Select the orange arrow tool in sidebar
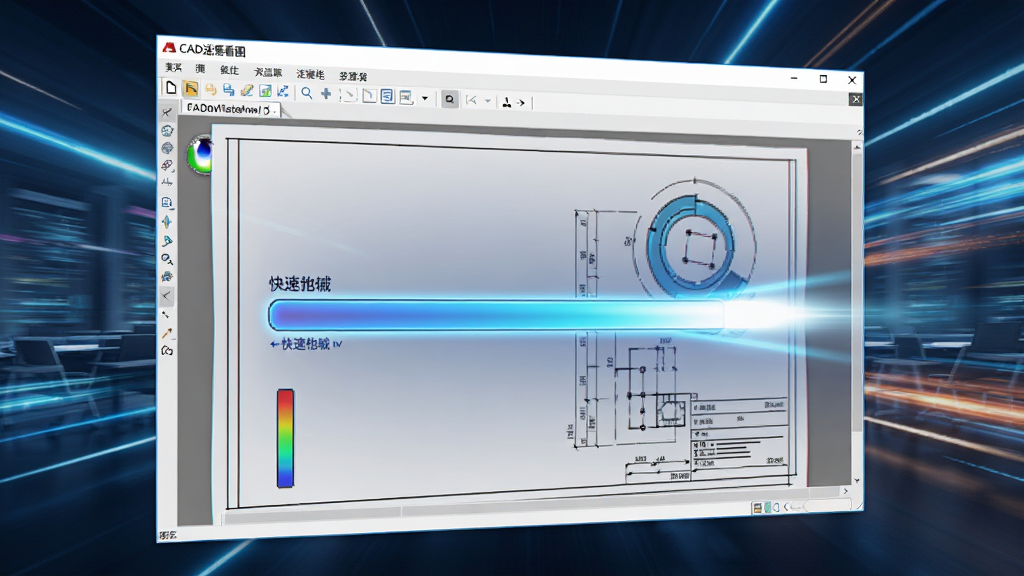Viewport: 1024px width, 576px height. click(x=167, y=333)
